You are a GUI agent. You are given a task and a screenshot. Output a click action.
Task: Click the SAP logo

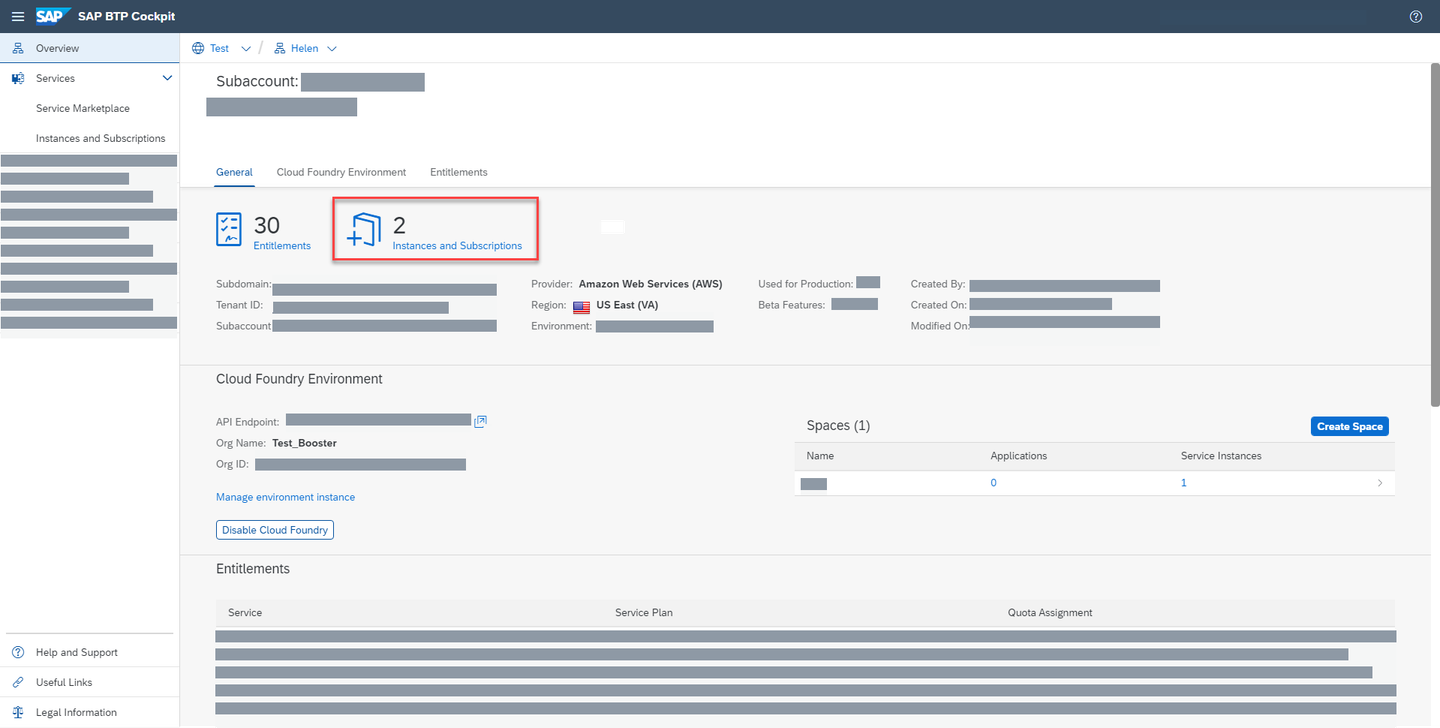51,16
